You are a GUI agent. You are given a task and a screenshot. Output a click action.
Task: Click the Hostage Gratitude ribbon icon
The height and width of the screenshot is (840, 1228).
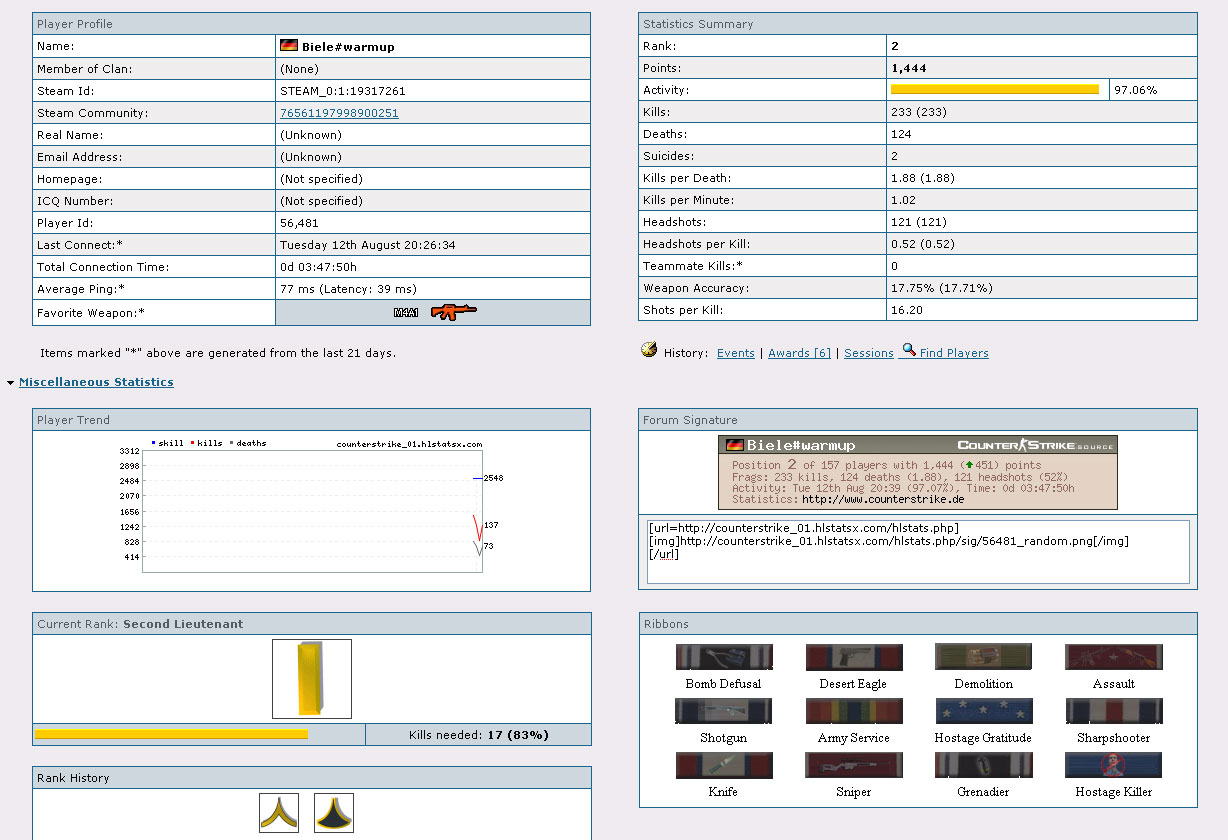(983, 711)
